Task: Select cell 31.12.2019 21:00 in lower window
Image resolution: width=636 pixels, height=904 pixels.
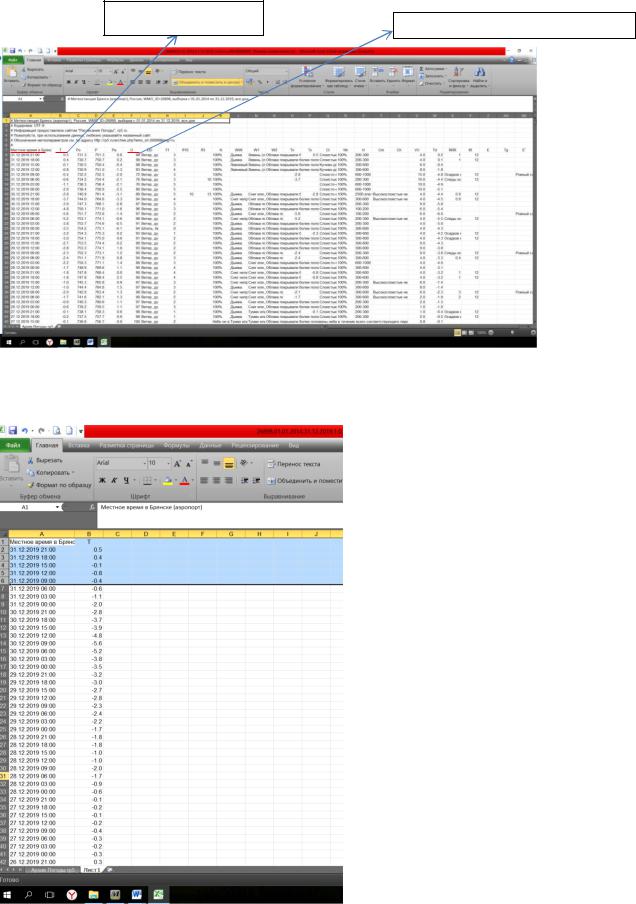Action: pos(42,549)
